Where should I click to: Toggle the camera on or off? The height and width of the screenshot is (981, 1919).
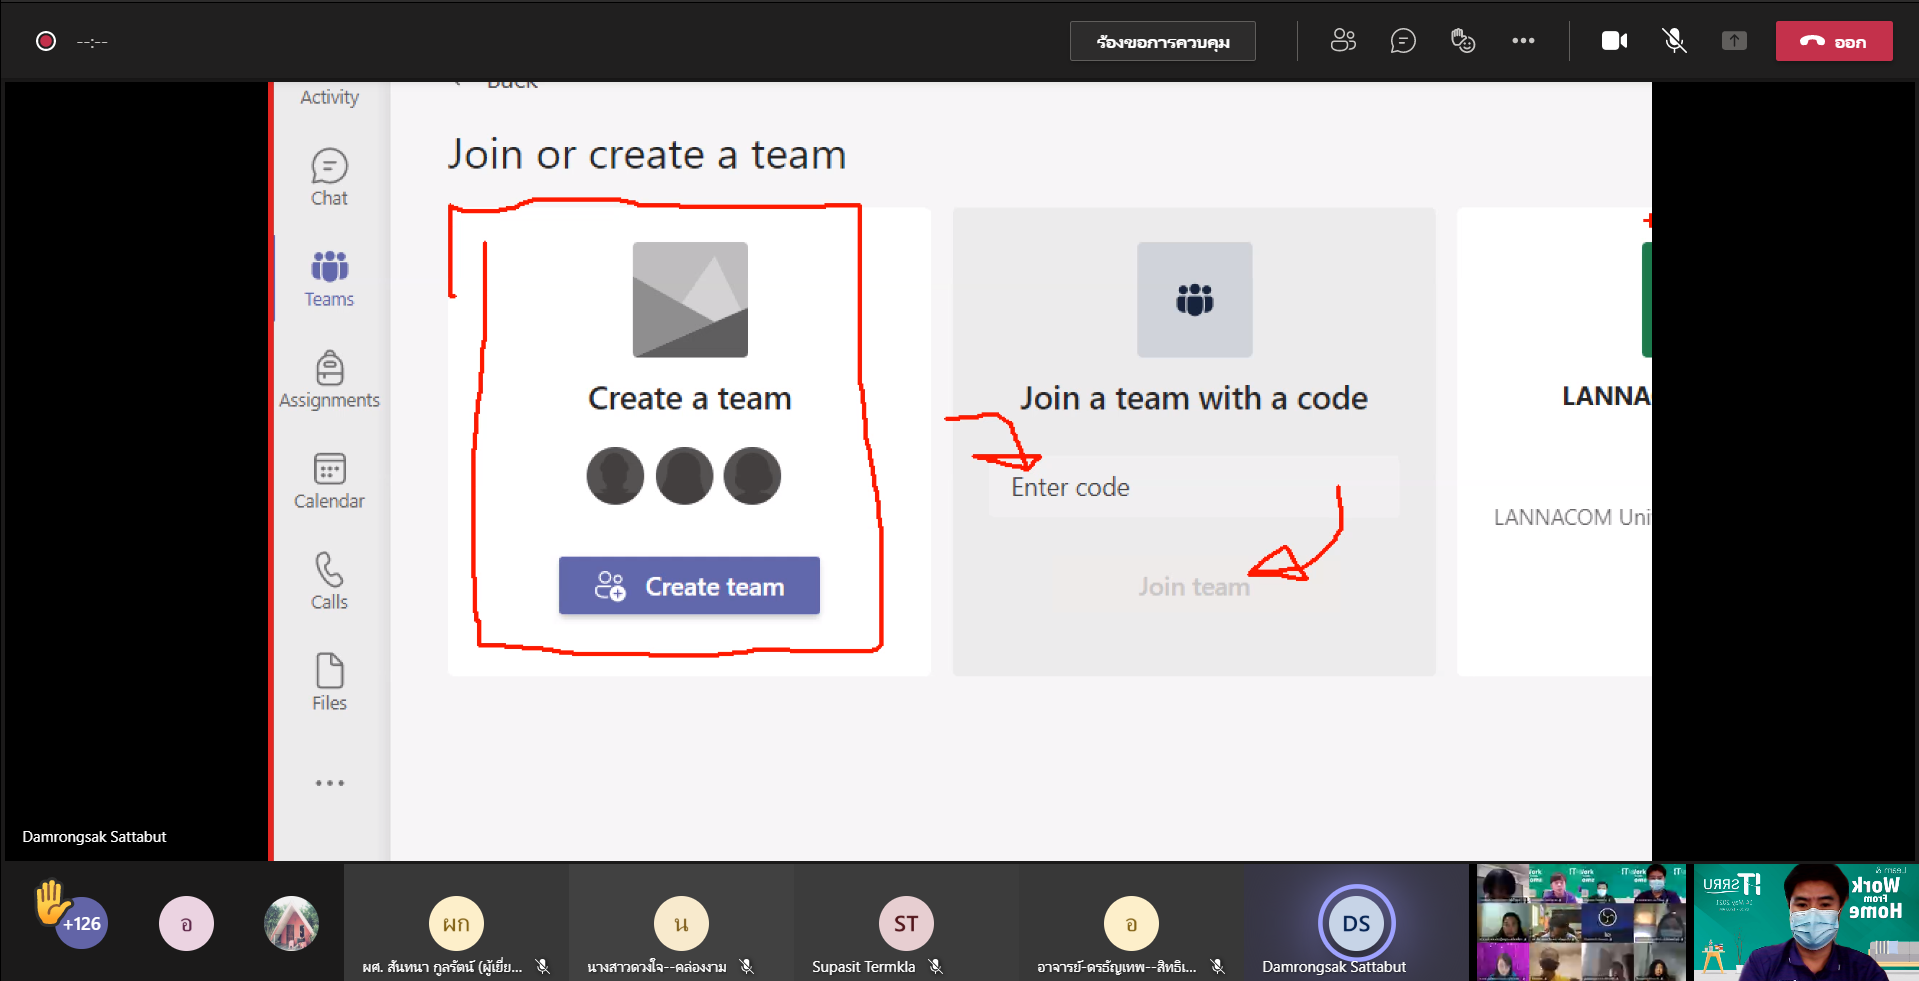1614,41
